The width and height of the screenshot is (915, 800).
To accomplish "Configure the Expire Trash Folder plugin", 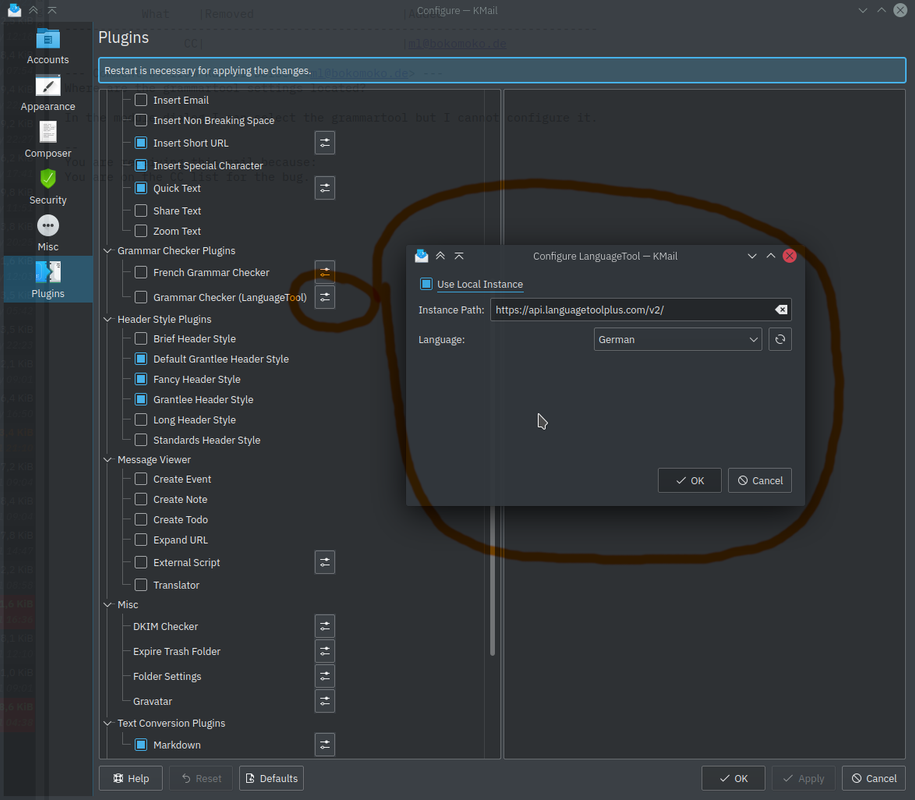I will (x=324, y=651).
